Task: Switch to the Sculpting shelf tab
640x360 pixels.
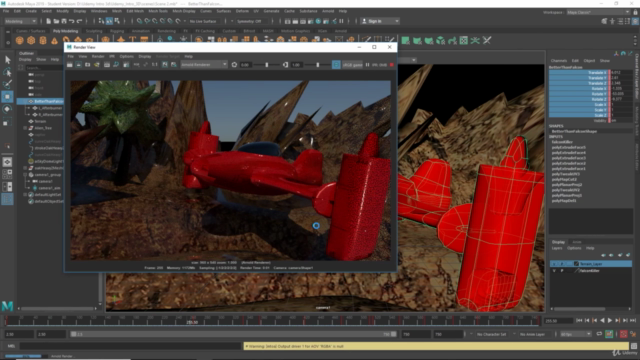Action: [x=94, y=31]
